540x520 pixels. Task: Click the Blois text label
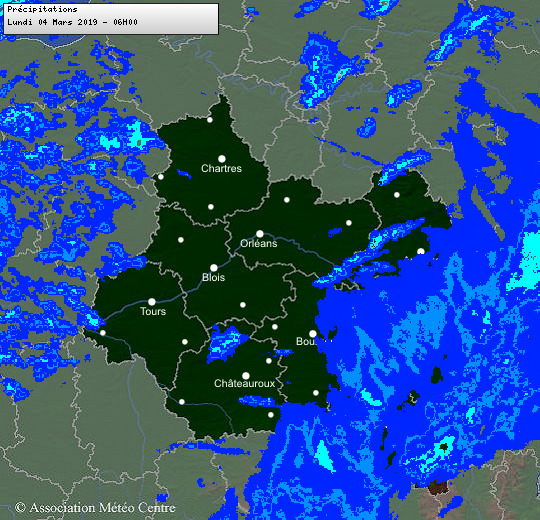pos(214,277)
